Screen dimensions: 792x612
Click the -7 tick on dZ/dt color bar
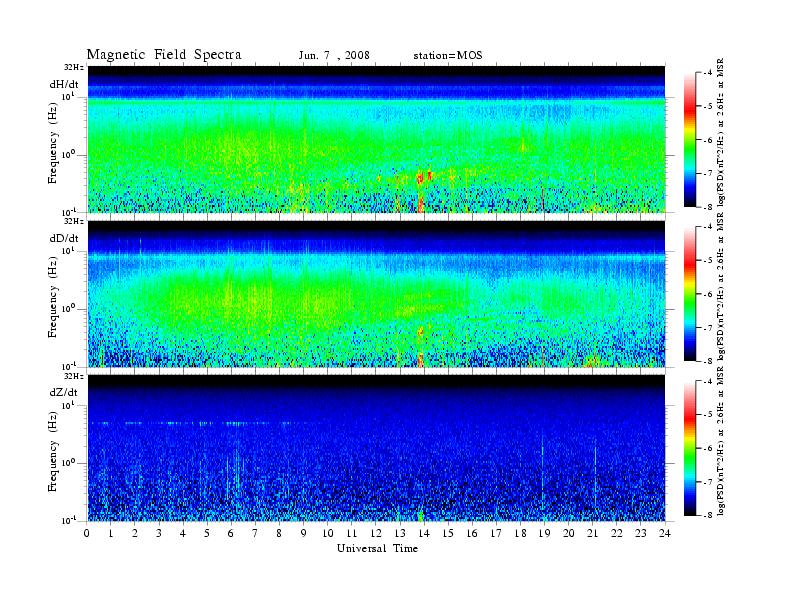(707, 482)
